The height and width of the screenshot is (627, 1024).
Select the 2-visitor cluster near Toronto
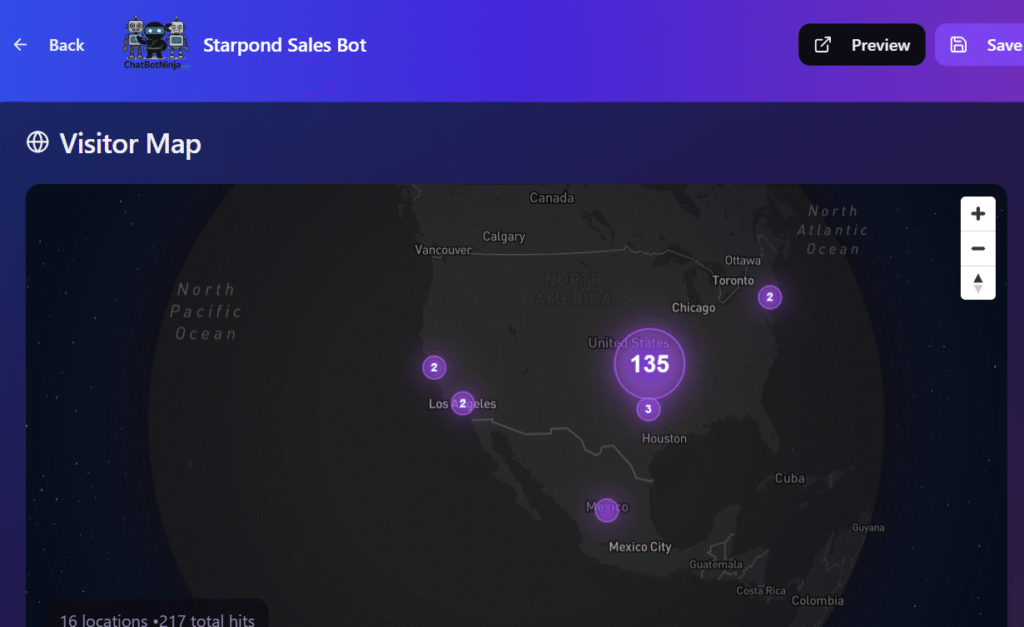pyautogui.click(x=769, y=297)
